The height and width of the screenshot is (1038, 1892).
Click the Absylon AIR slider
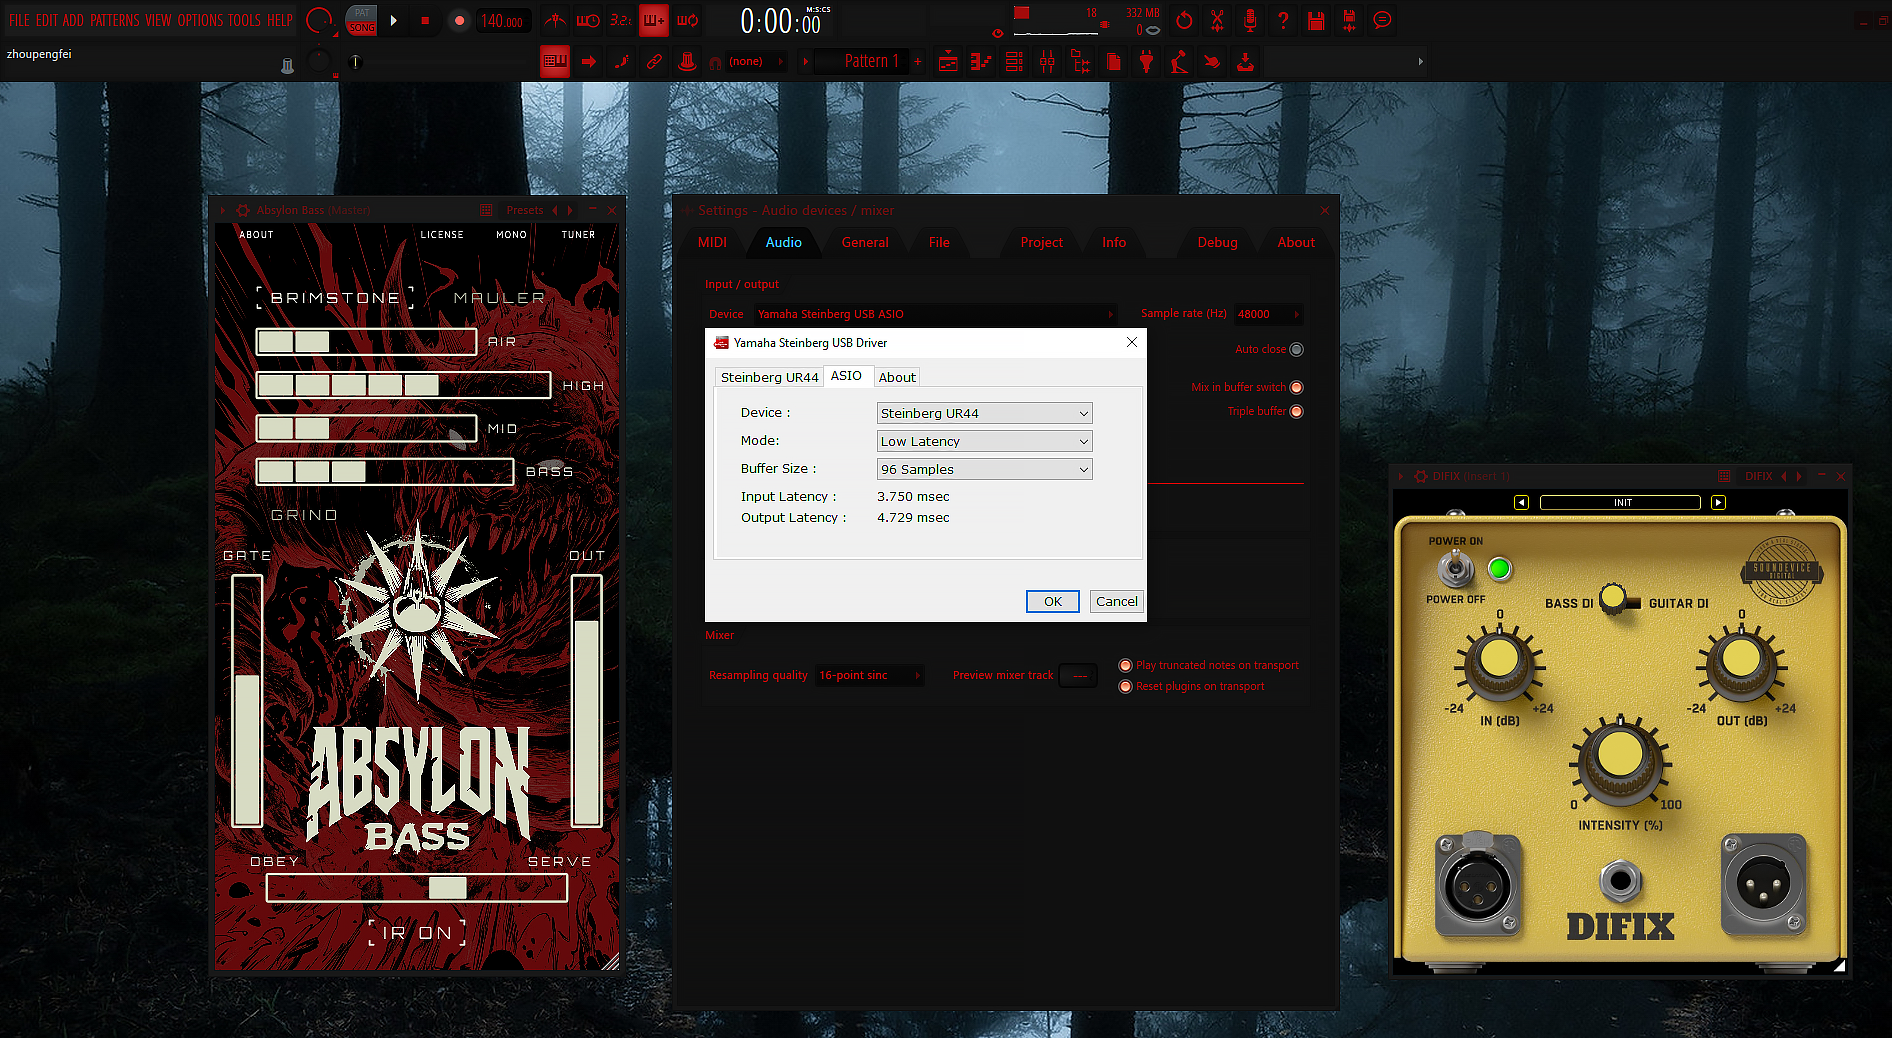tap(366, 342)
